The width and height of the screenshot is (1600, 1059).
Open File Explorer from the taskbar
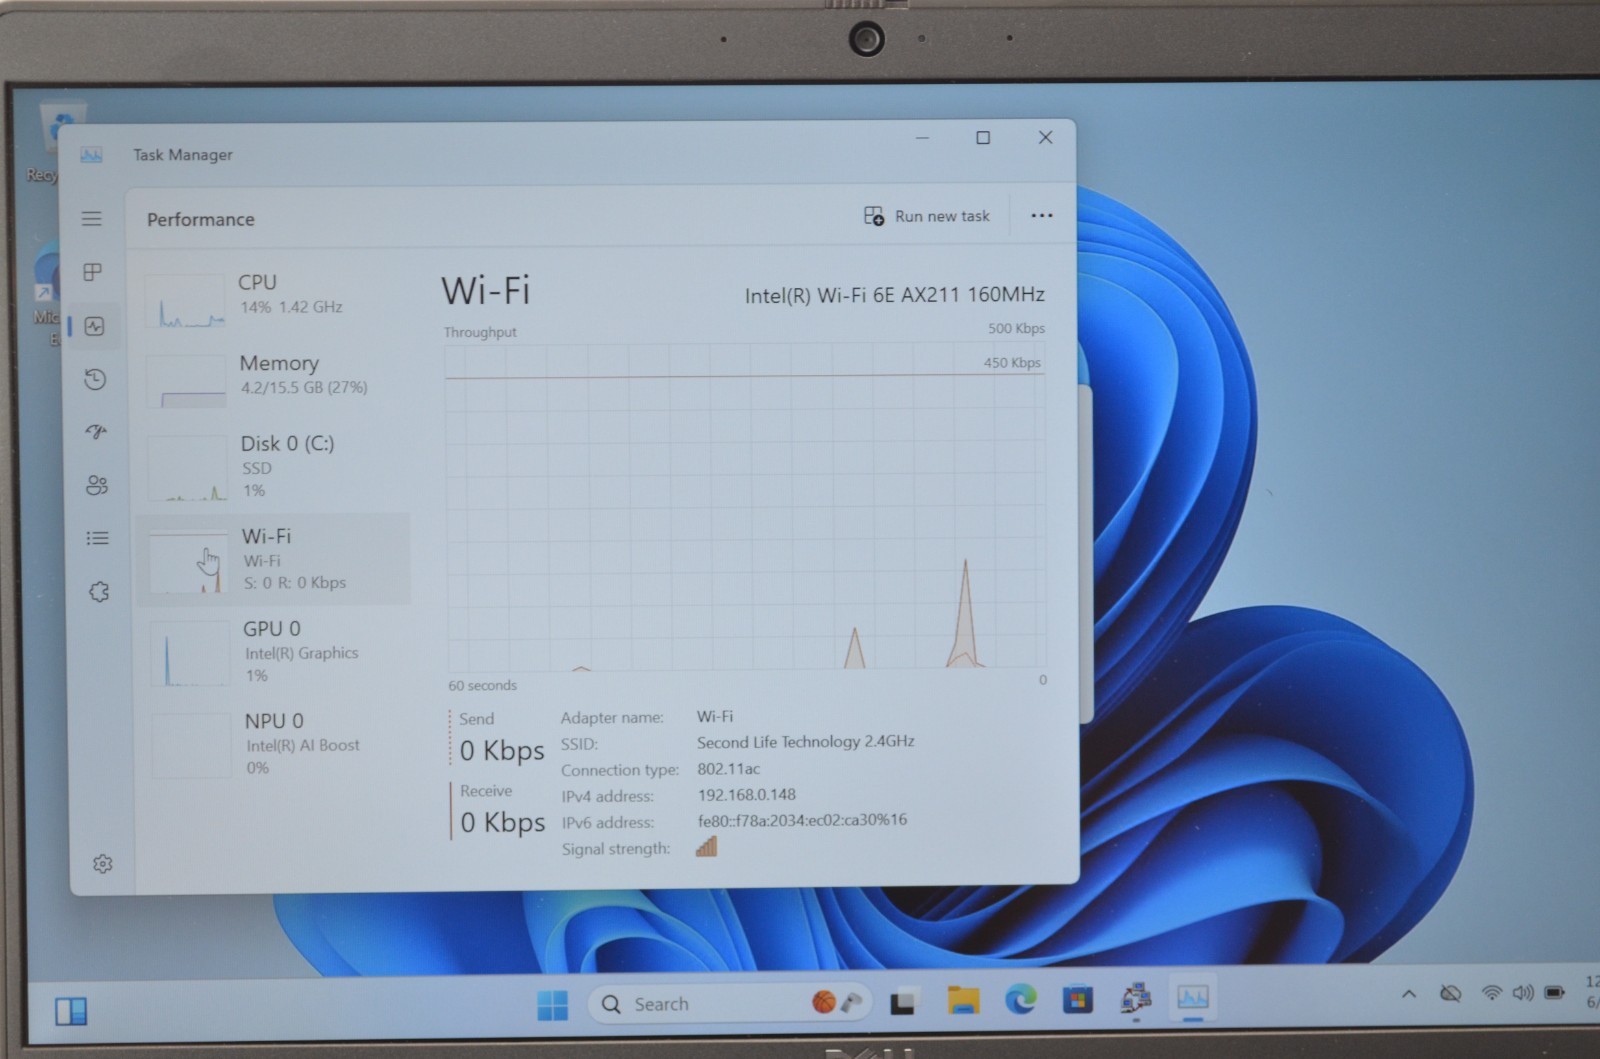(x=964, y=1000)
